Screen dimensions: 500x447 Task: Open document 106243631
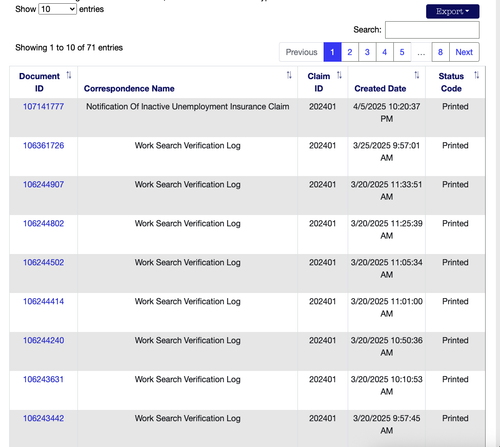pyautogui.click(x=43, y=380)
